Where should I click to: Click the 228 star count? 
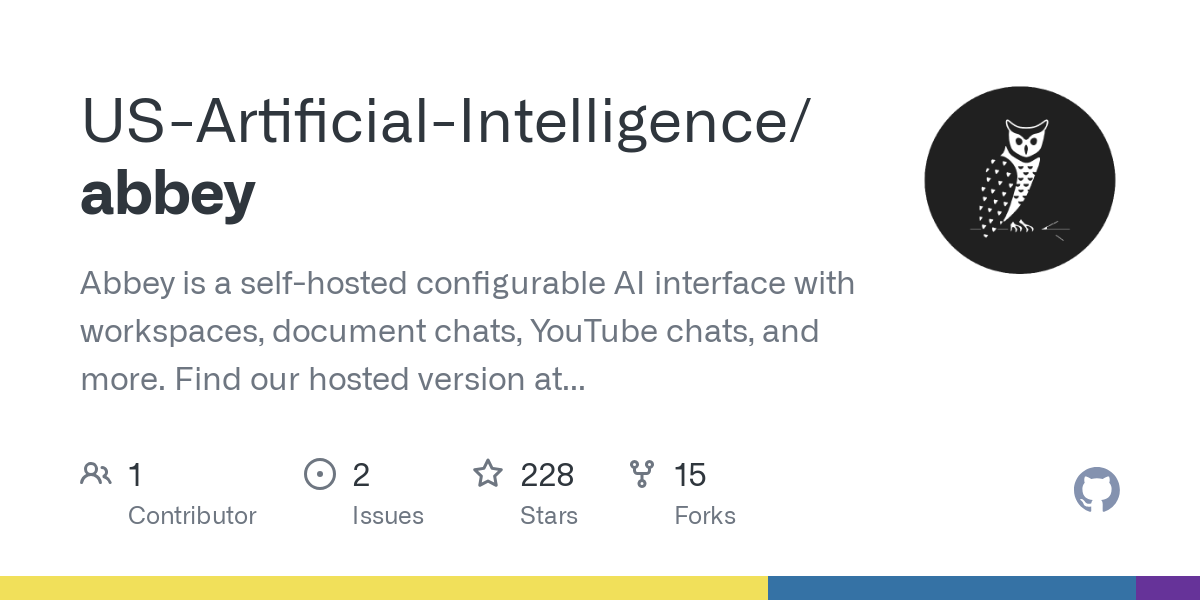point(547,475)
